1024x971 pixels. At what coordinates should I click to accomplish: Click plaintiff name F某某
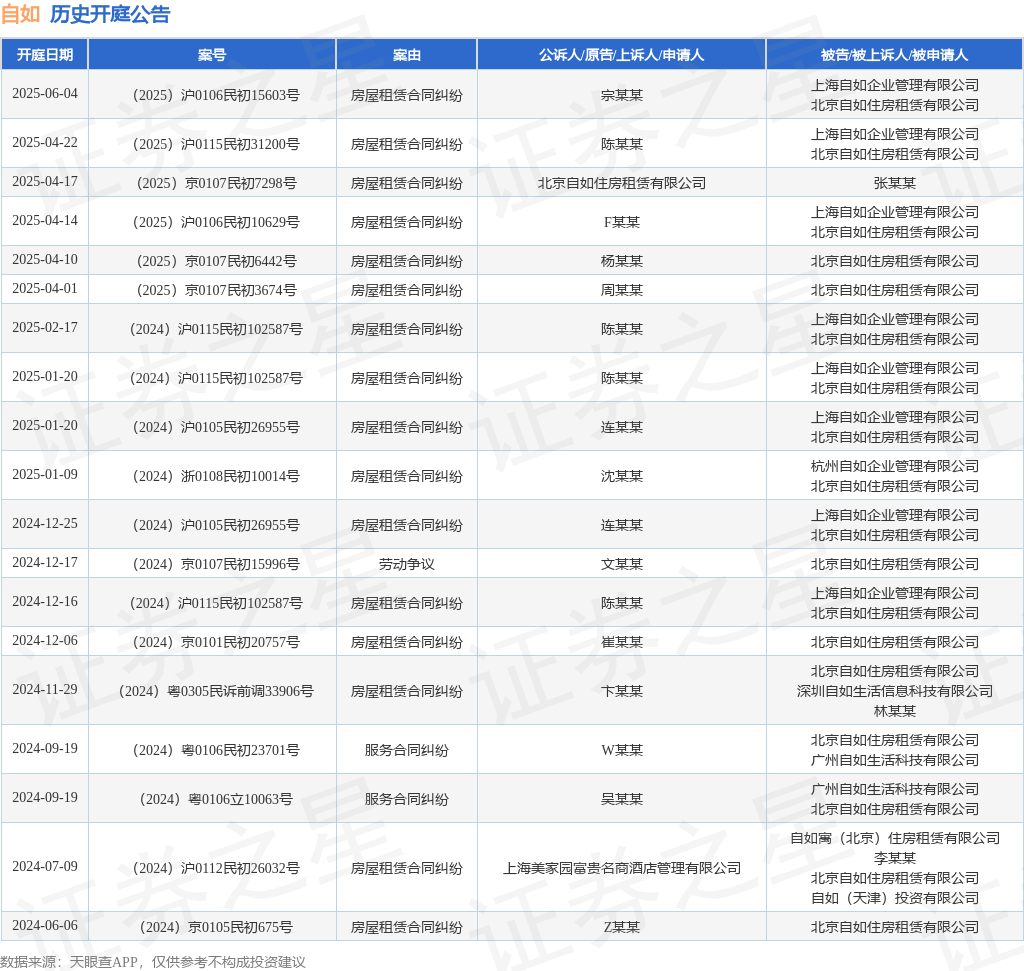click(622, 223)
